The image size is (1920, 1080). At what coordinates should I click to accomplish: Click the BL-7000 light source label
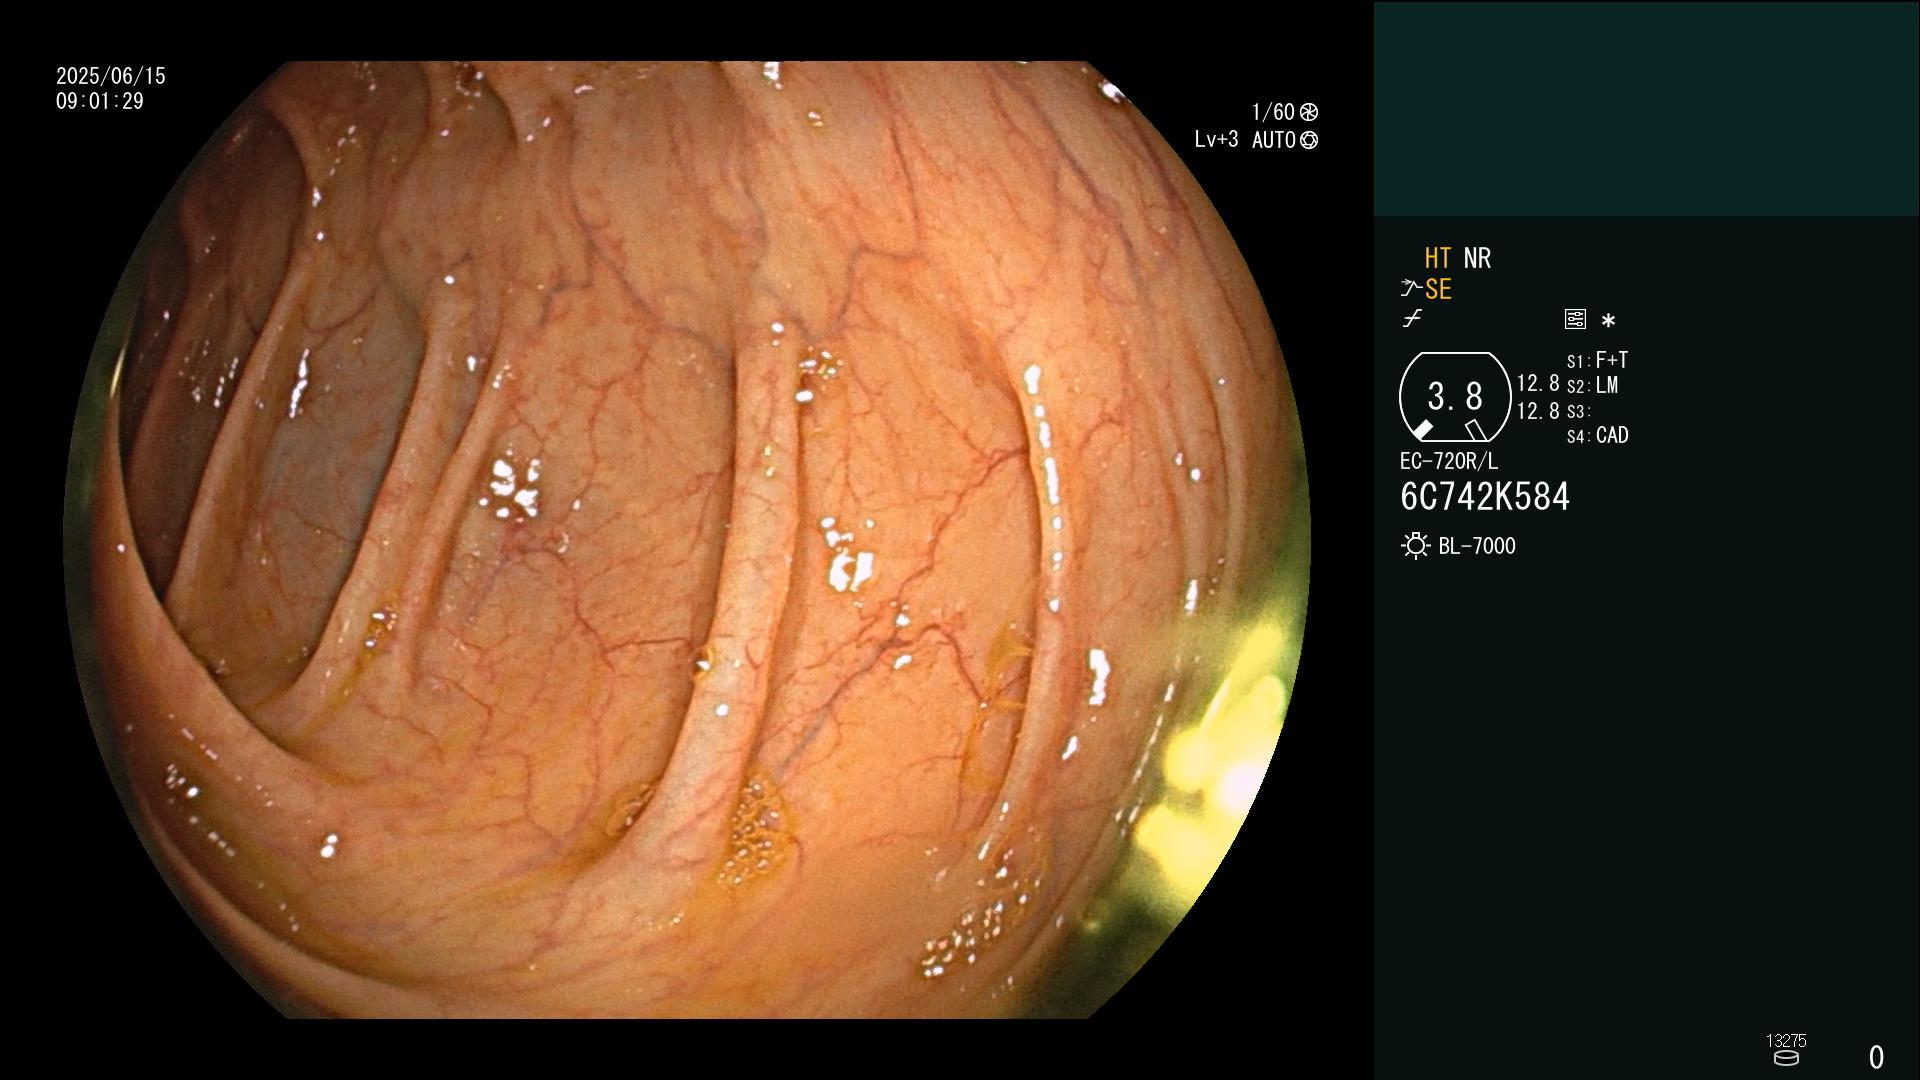pos(1477,546)
